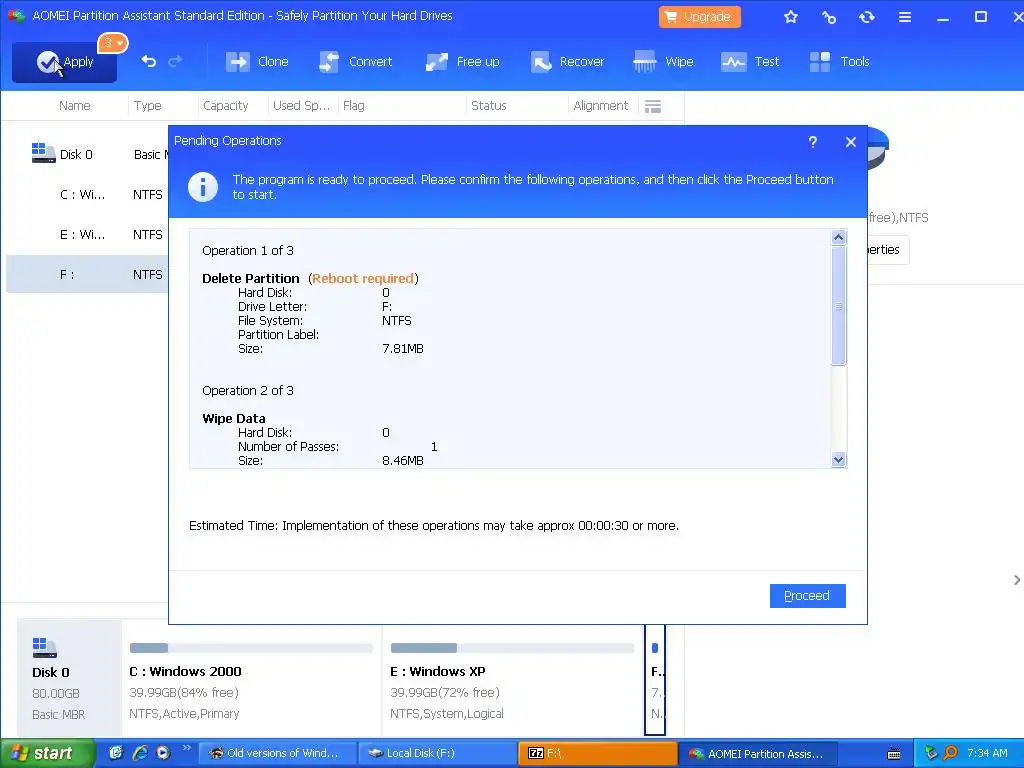This screenshot has width=1024, height=768.
Task: Select the E: partition row
Action: [88, 234]
